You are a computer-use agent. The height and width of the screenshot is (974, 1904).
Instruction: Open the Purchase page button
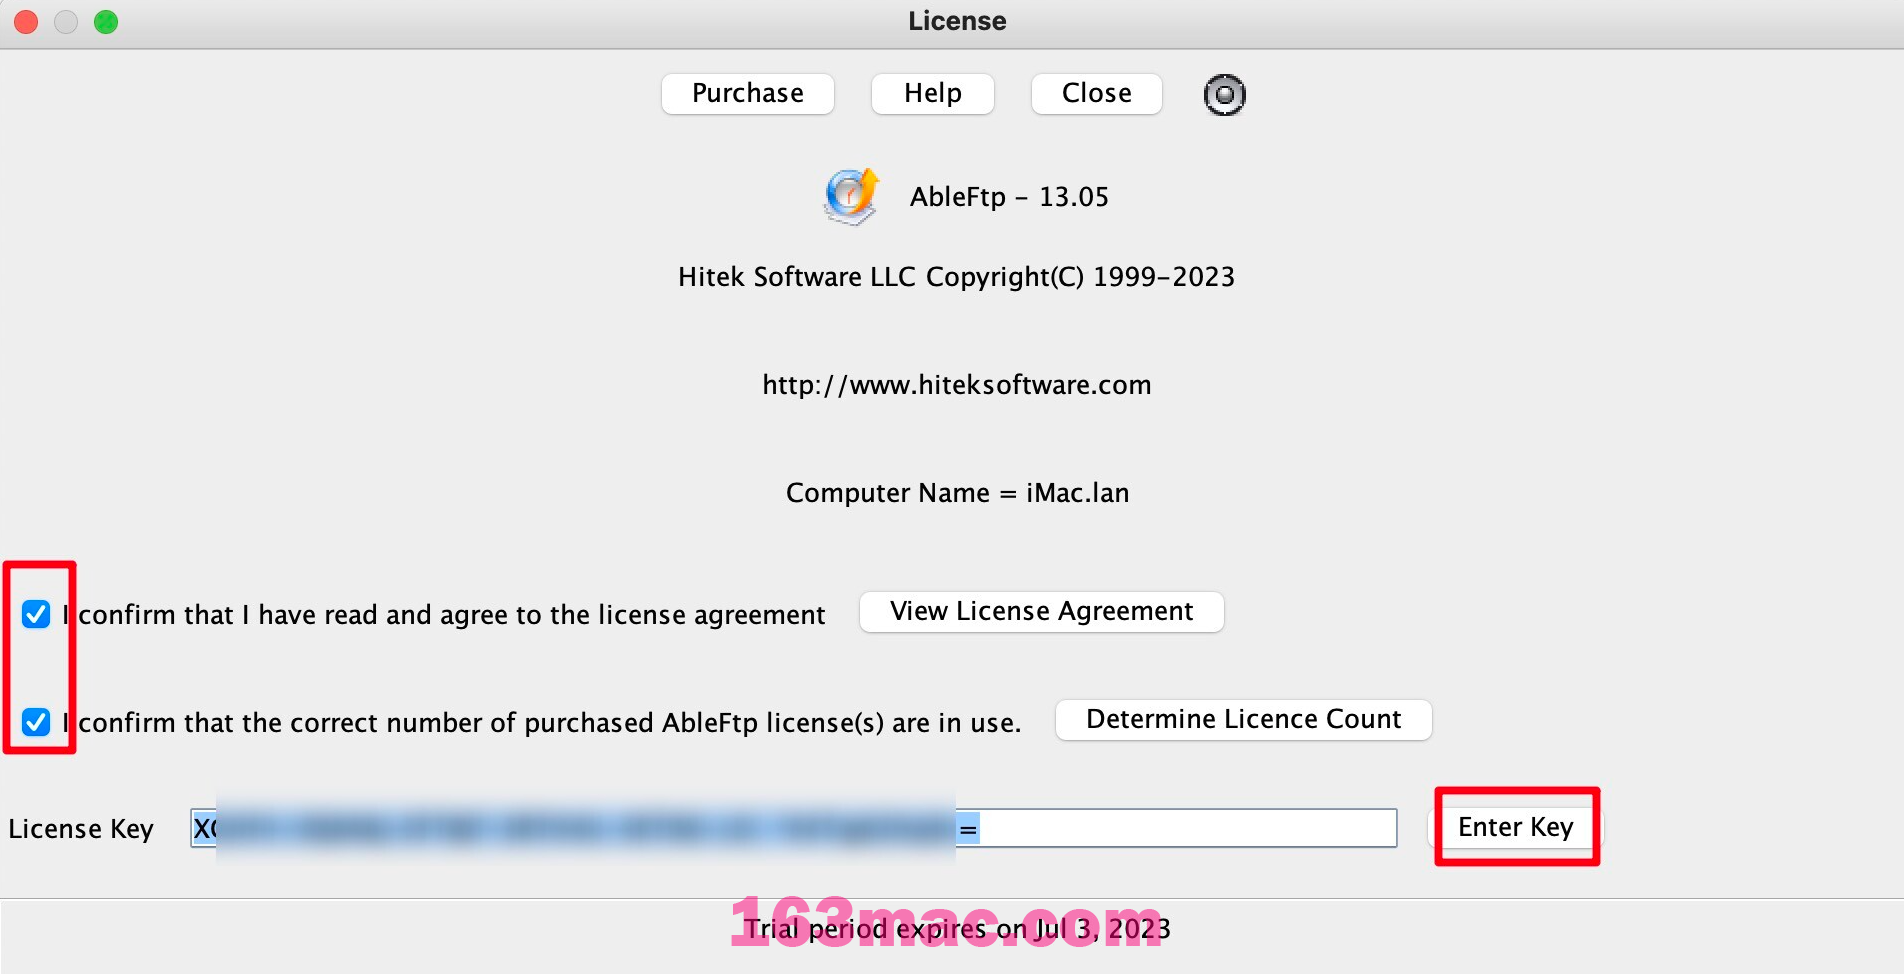[748, 94]
